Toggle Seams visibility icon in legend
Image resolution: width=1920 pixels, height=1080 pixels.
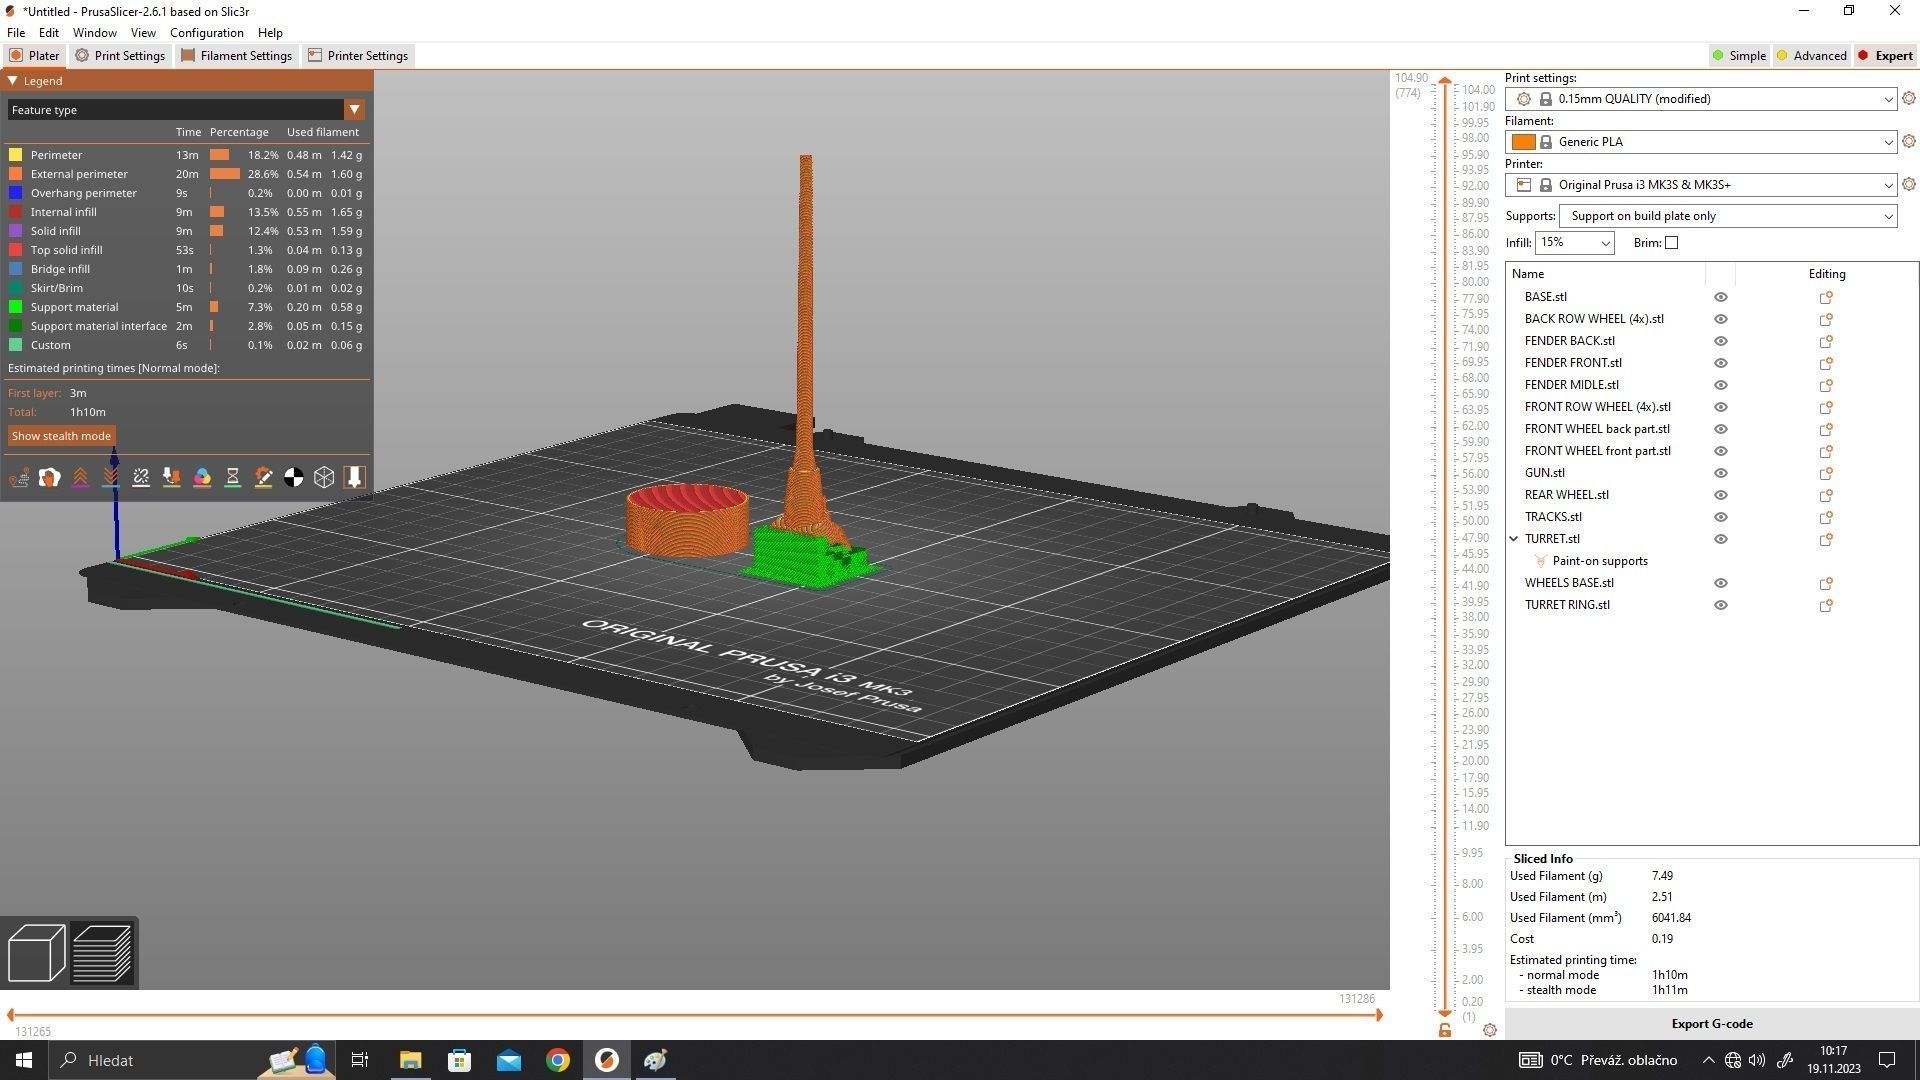(x=141, y=478)
